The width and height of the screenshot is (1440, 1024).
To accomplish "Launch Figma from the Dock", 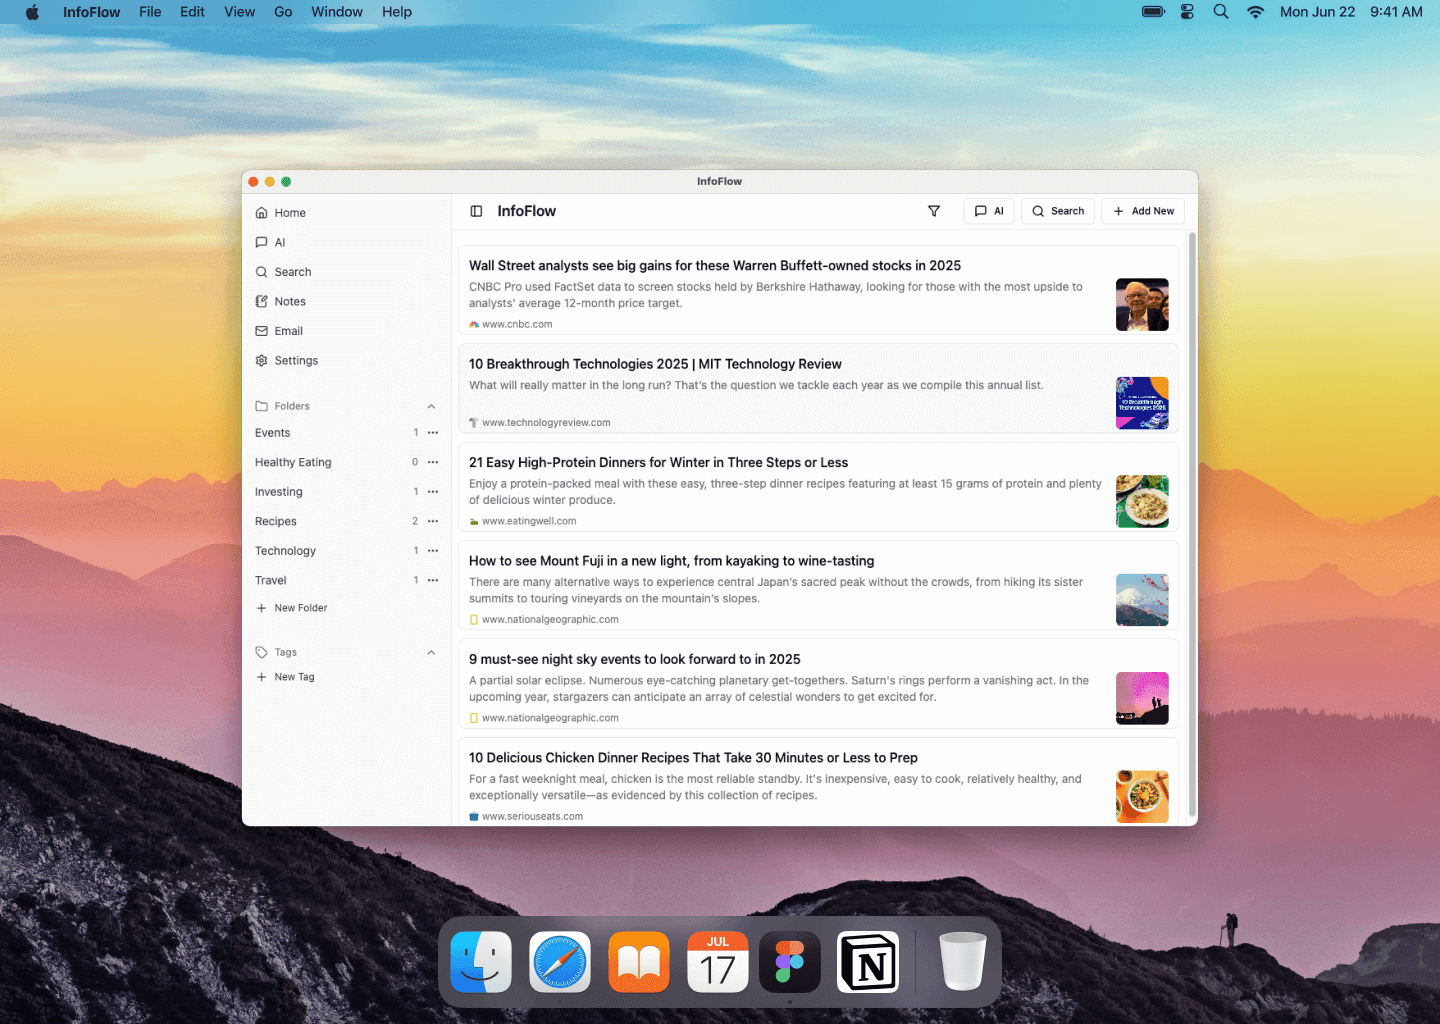I will coord(789,961).
